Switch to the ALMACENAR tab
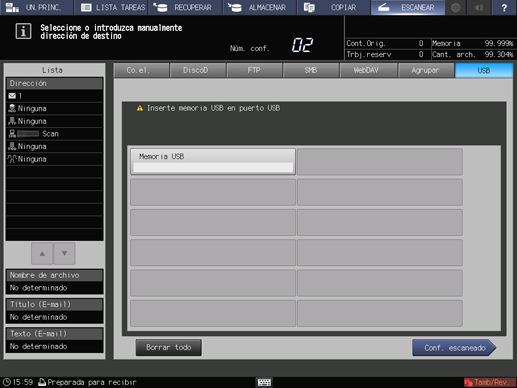The image size is (517, 388). coord(260,7)
